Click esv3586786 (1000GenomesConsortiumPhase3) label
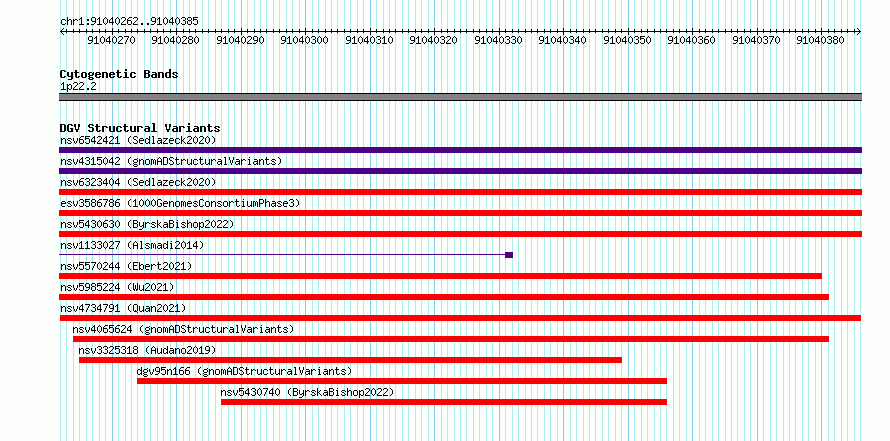890x441 pixels. pos(180,203)
